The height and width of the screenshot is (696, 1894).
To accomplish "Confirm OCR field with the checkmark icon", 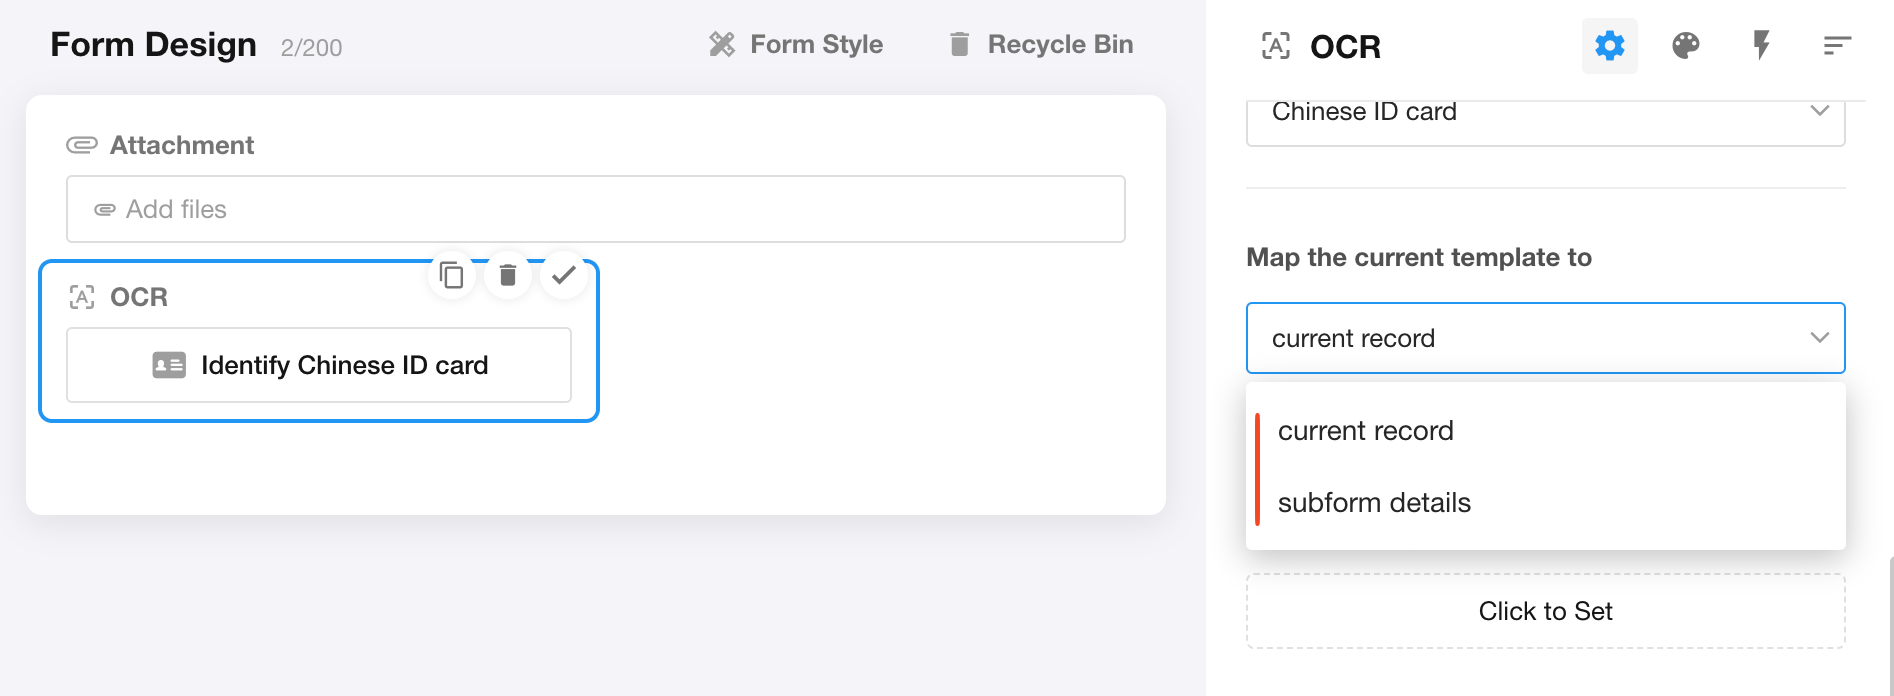I will [x=564, y=274].
